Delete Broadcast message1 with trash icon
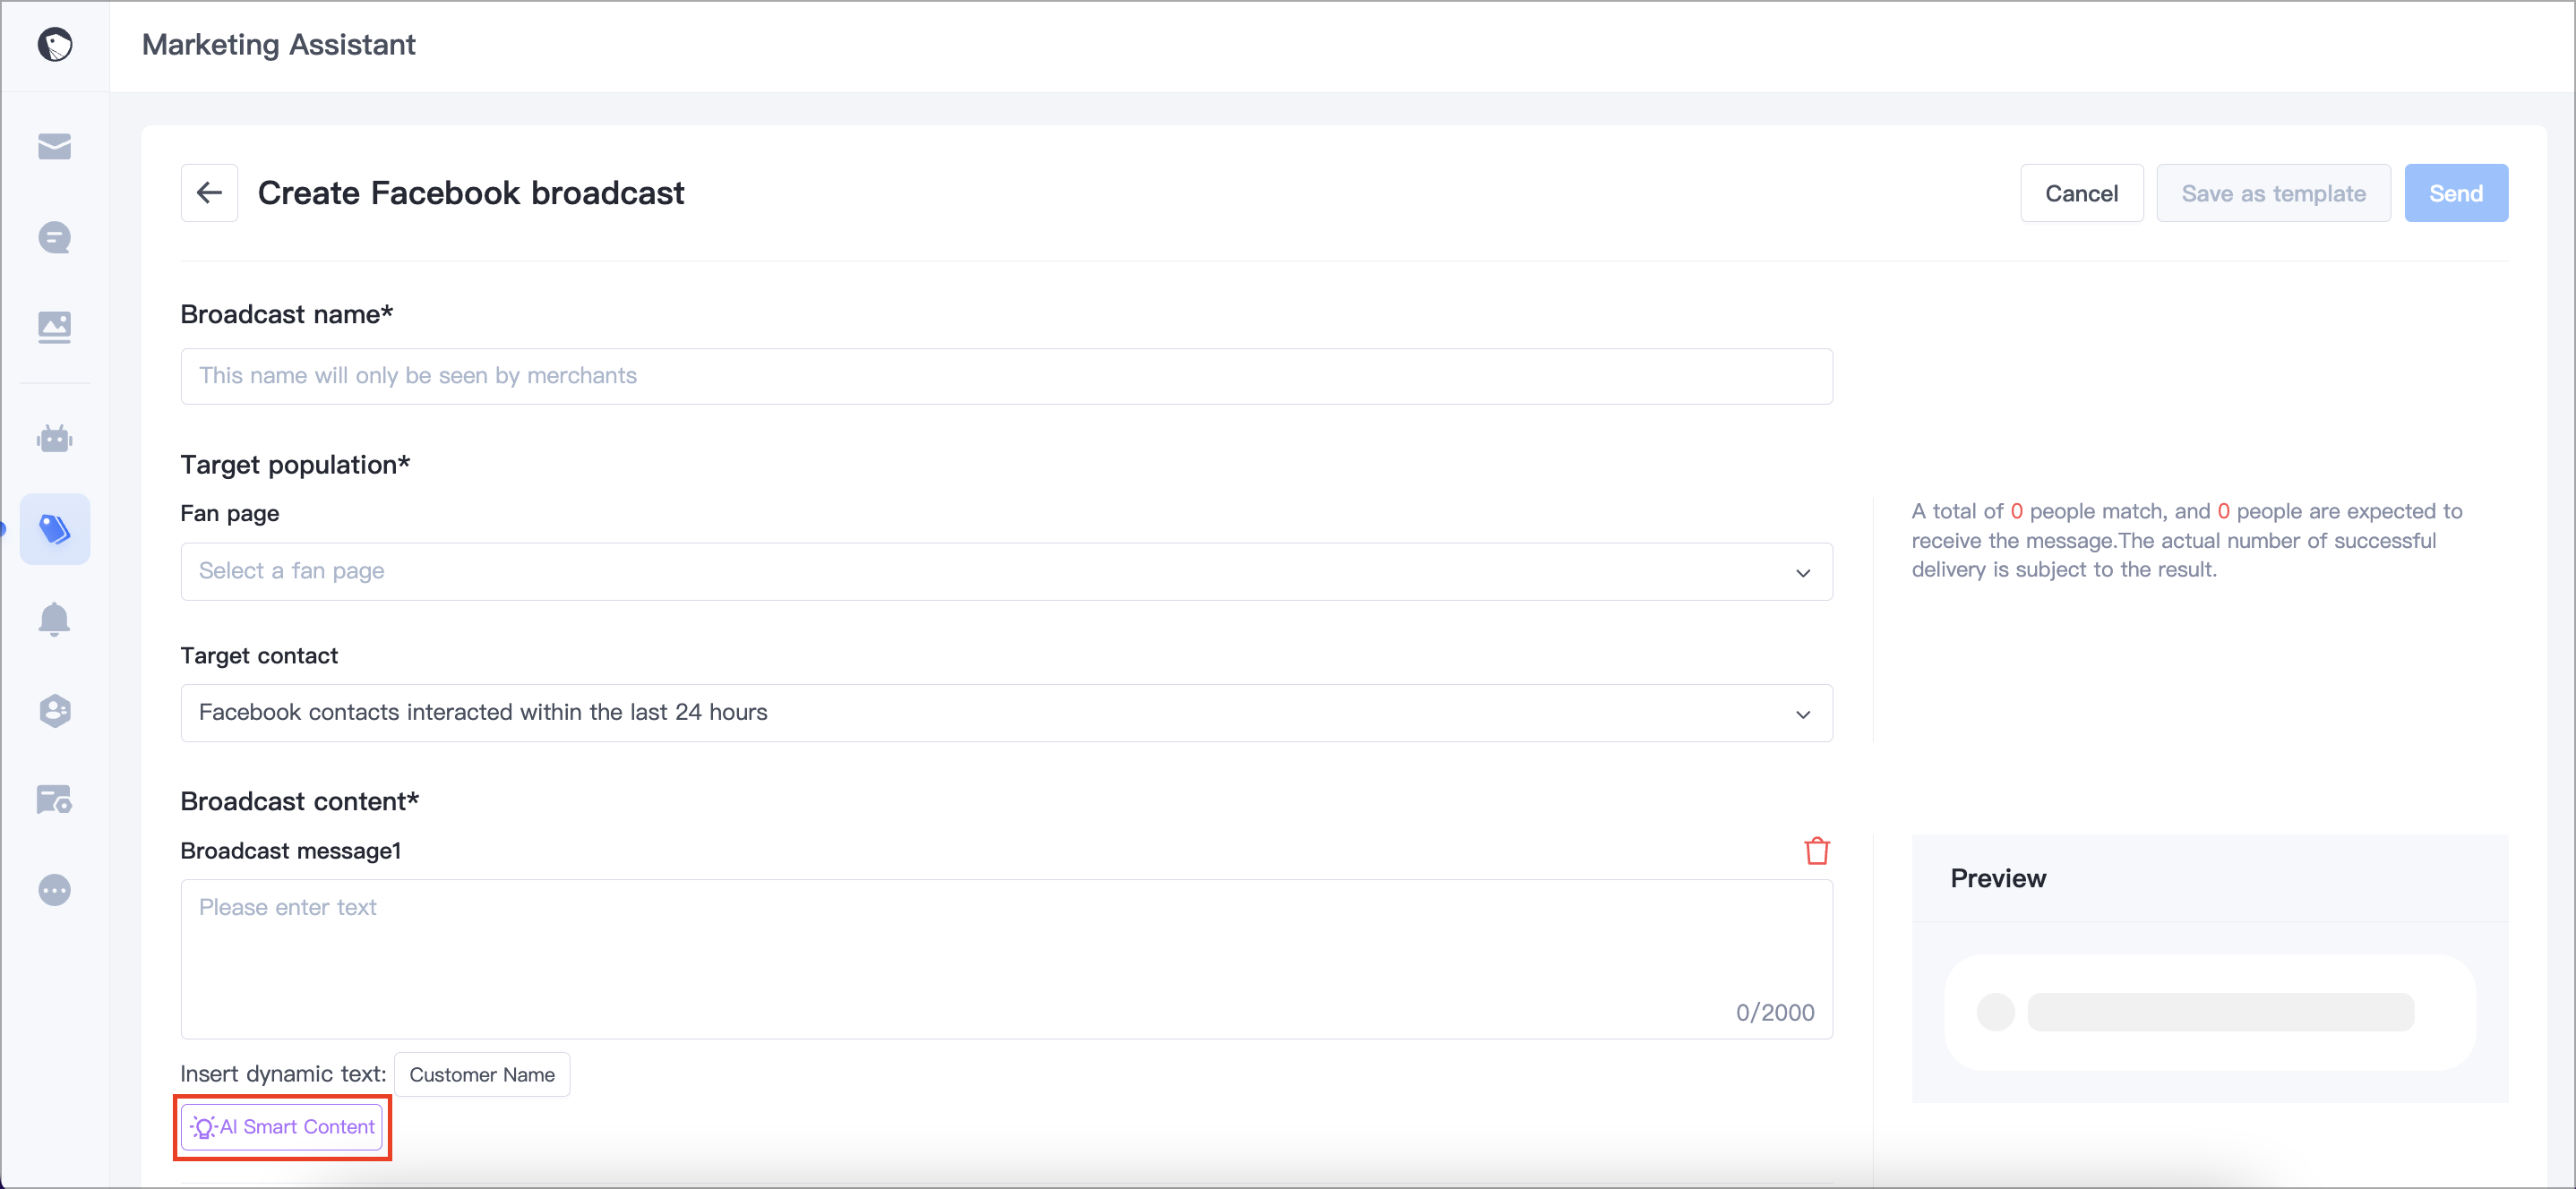 point(1817,851)
